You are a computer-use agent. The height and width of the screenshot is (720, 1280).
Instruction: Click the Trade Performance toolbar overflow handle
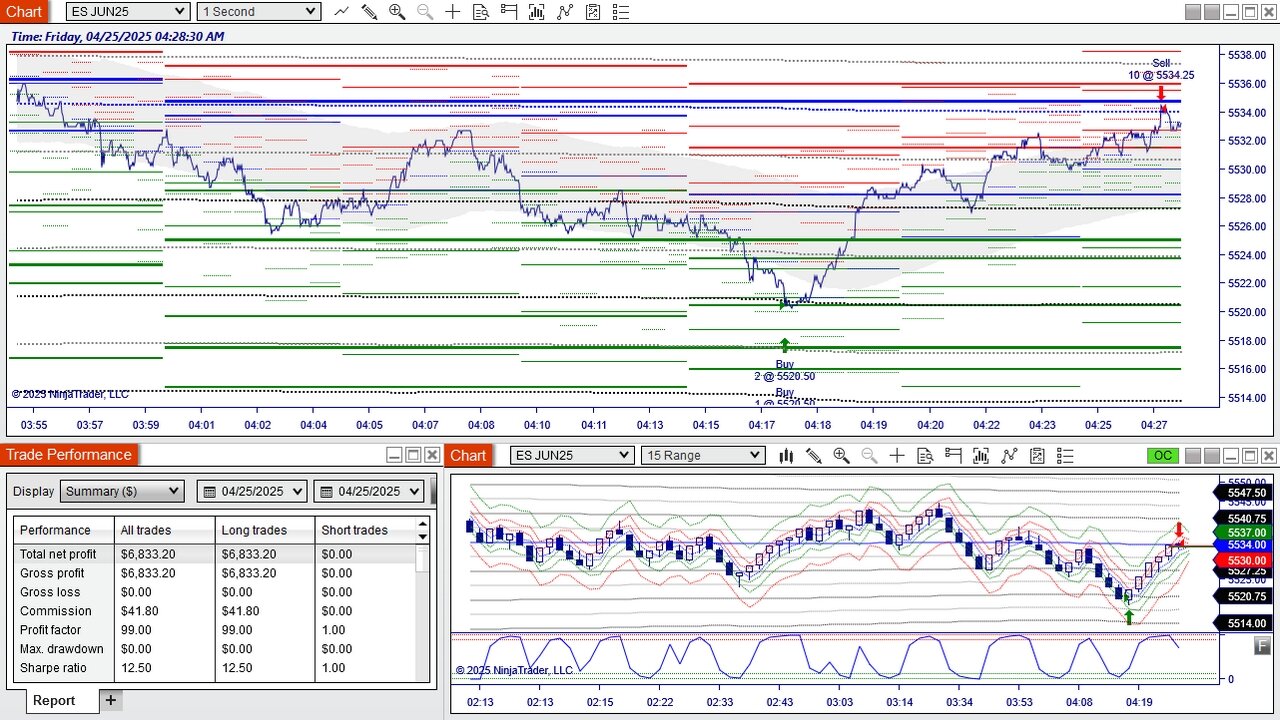coord(434,491)
